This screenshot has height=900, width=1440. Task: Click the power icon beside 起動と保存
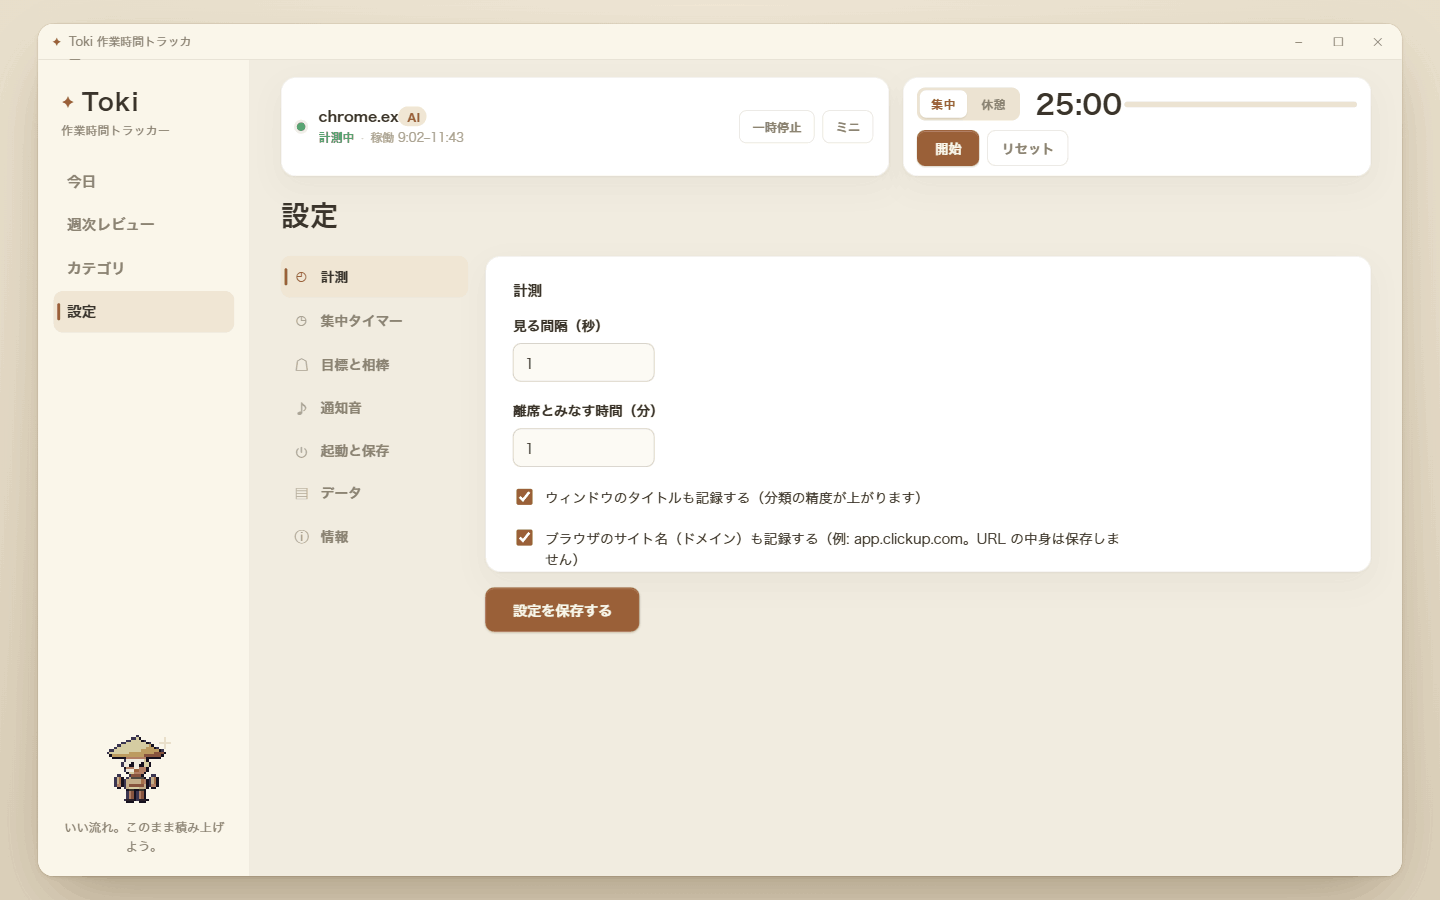301,452
